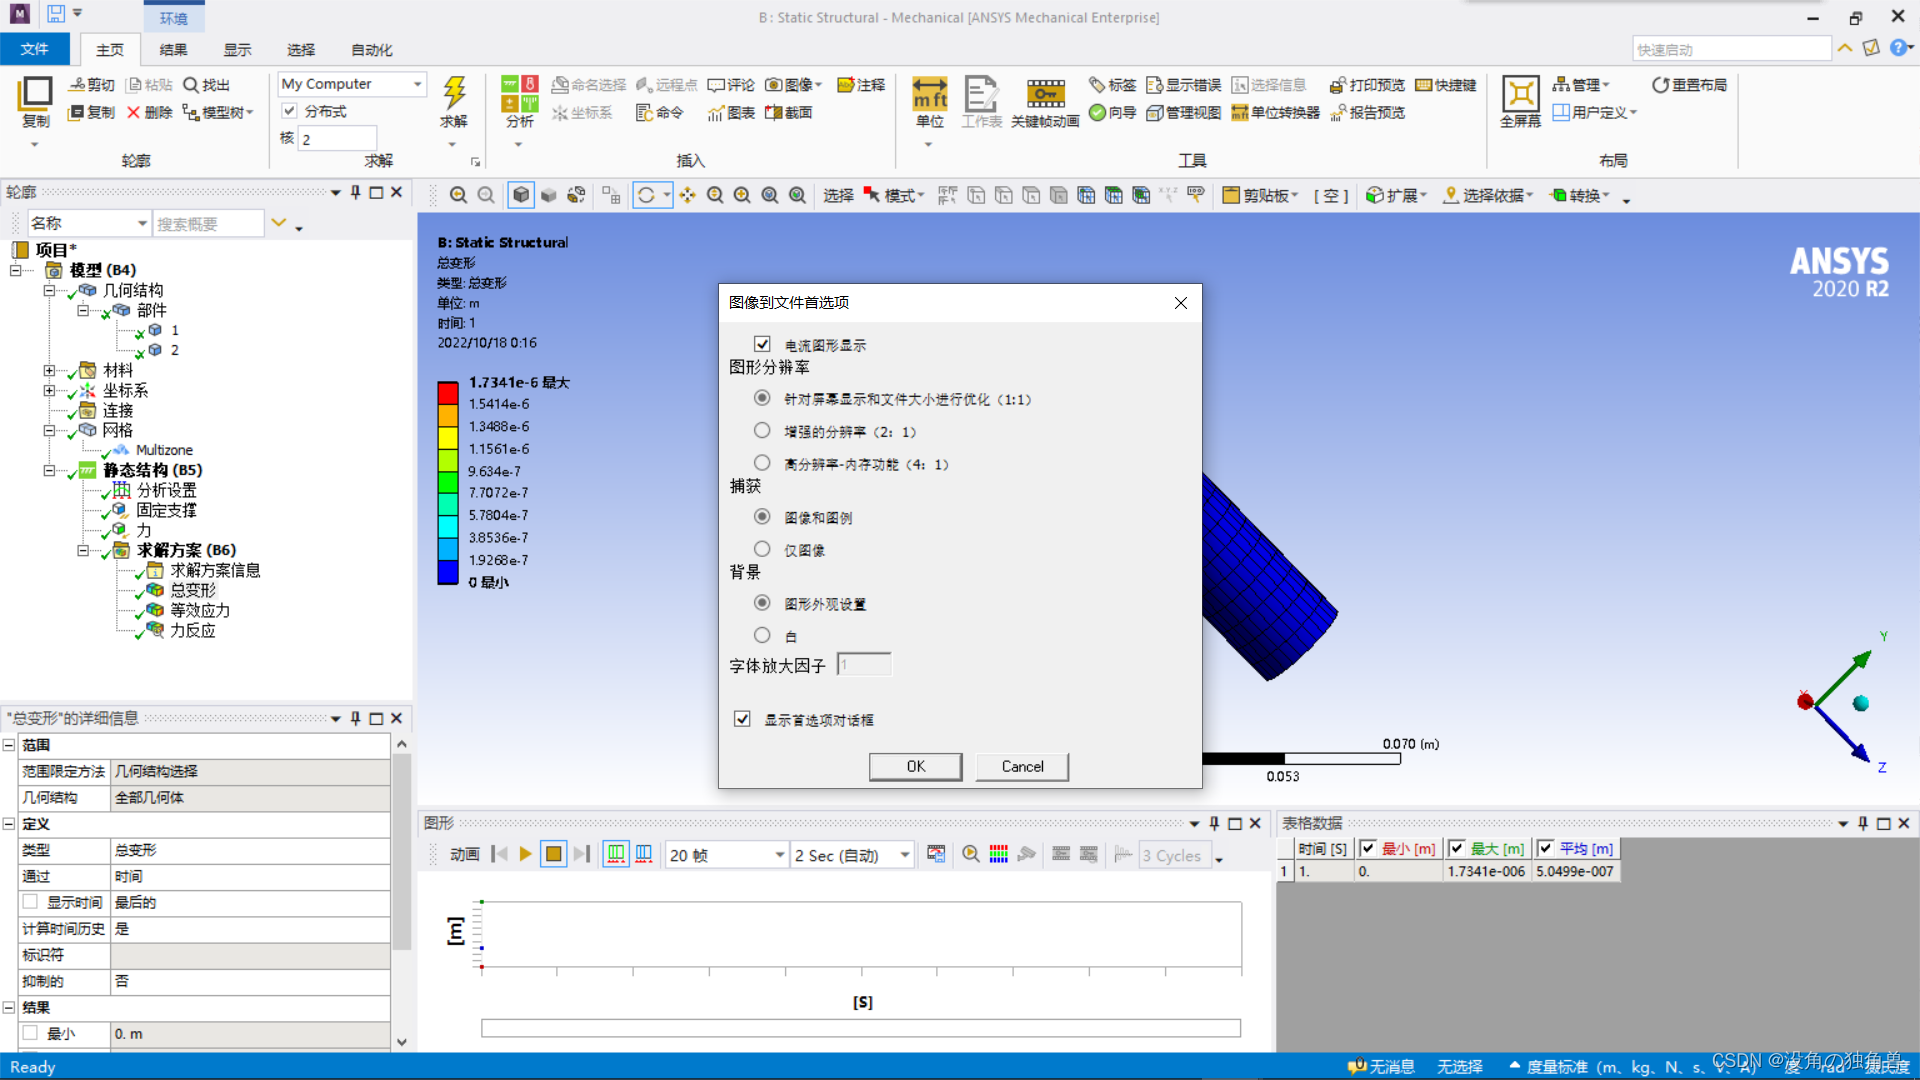Click the 全屏幕 fullscreen icon
The image size is (1920, 1080).
tap(1520, 94)
